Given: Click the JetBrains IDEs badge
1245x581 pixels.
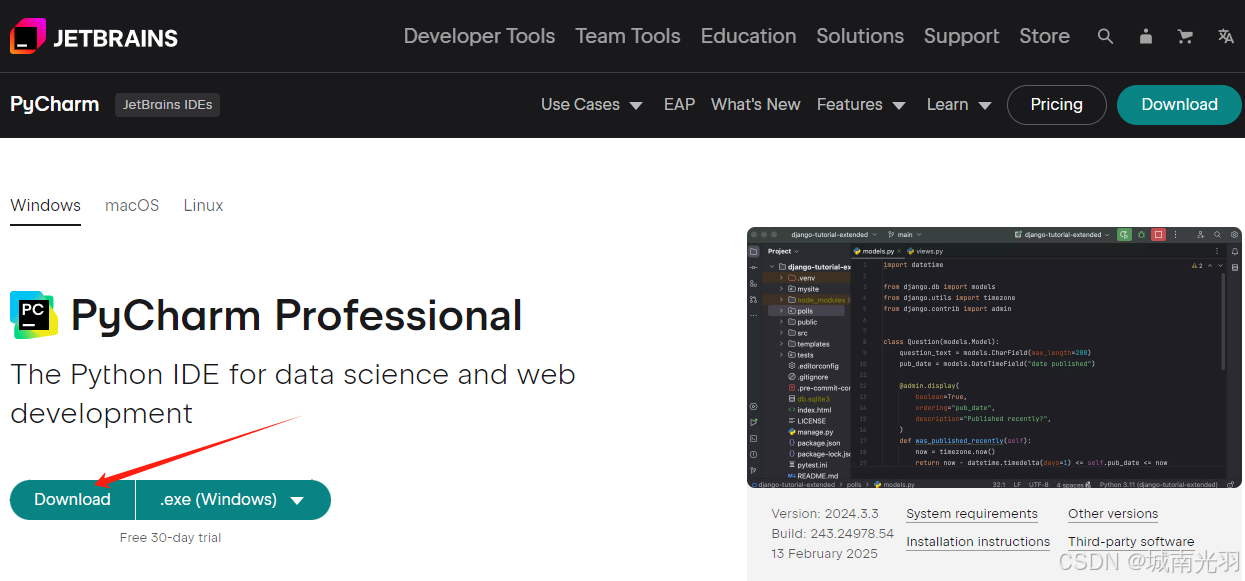Looking at the screenshot, I should [x=168, y=104].
